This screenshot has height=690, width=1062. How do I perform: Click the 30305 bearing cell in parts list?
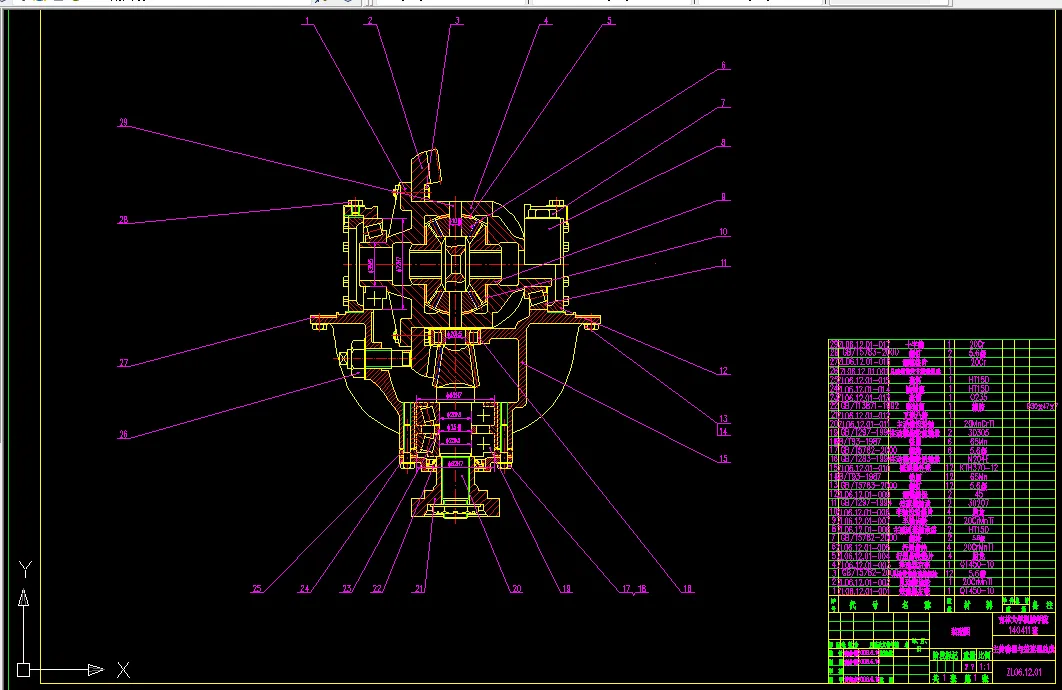[978, 433]
